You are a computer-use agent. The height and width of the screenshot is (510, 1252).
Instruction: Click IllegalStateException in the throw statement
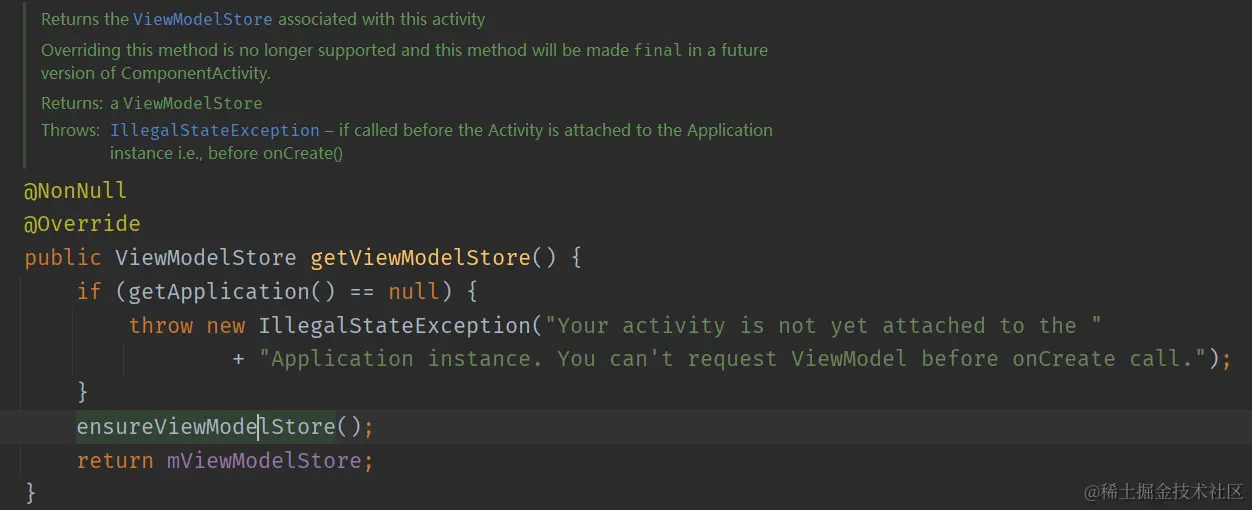coord(394,325)
